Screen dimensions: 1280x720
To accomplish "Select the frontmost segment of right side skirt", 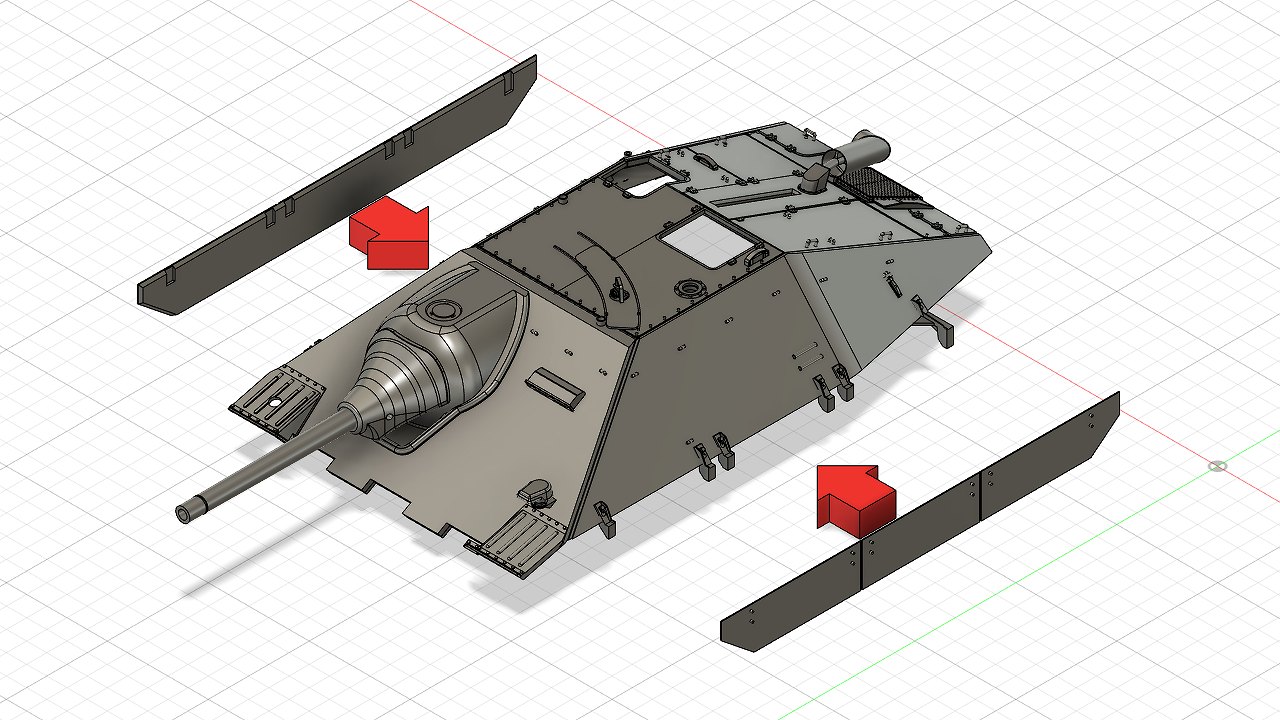I will tap(790, 598).
